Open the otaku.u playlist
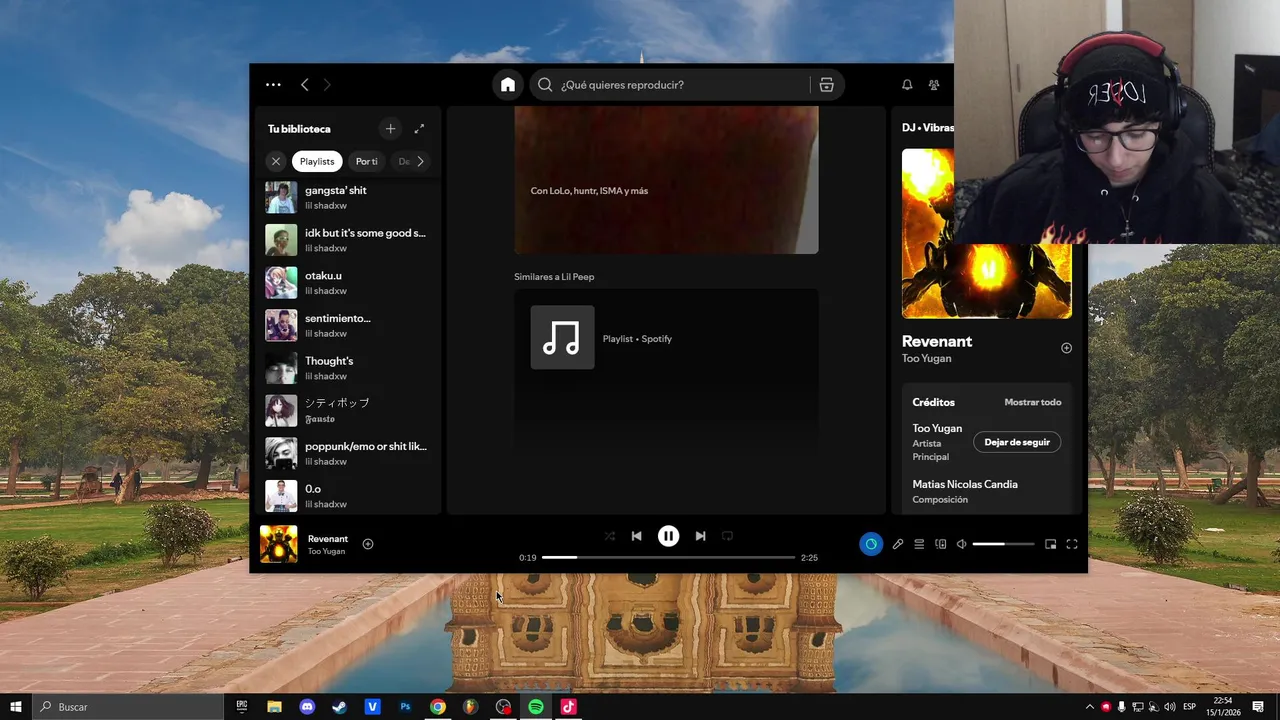The width and height of the screenshot is (1280, 720). pos(348,283)
